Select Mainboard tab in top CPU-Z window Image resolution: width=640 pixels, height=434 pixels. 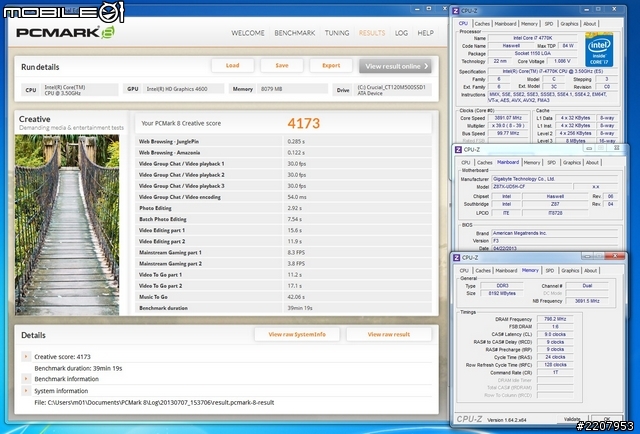pyautogui.click(x=505, y=24)
